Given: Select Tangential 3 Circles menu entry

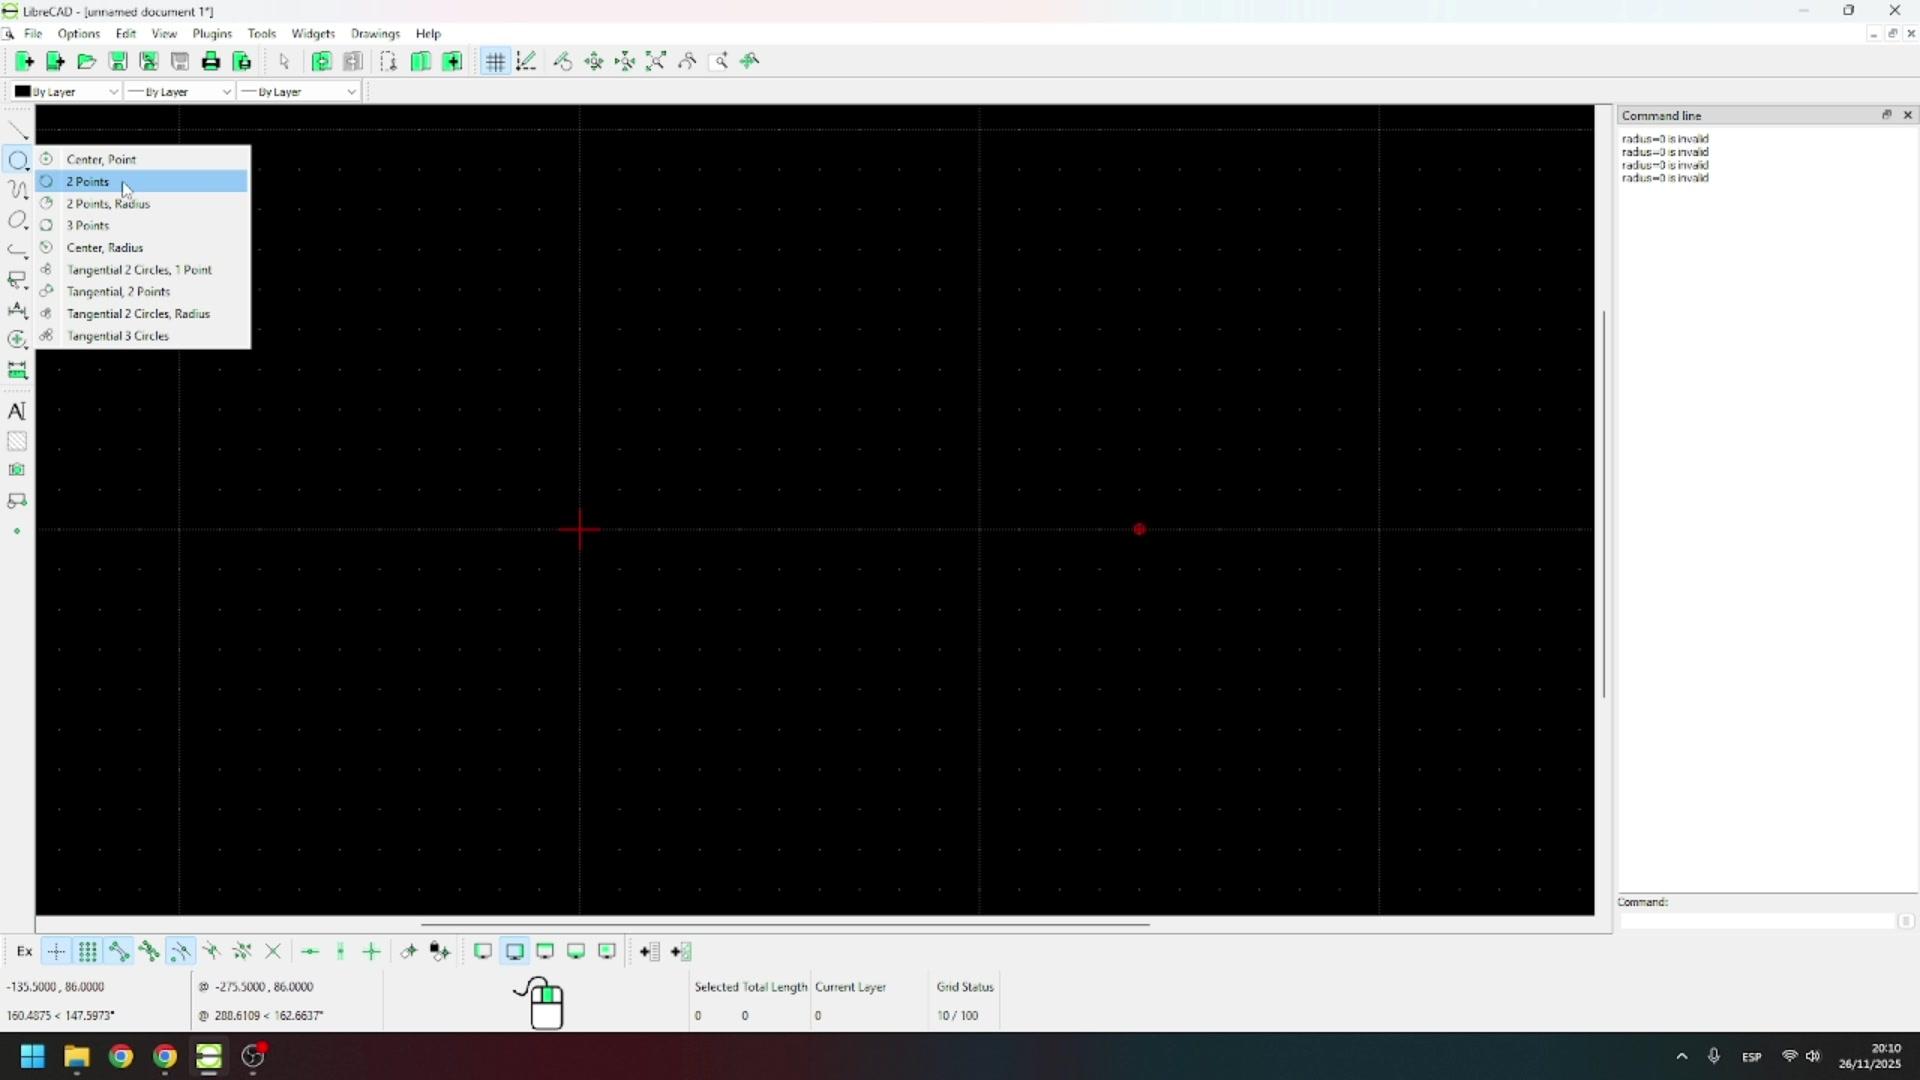Looking at the screenshot, I should 118,336.
